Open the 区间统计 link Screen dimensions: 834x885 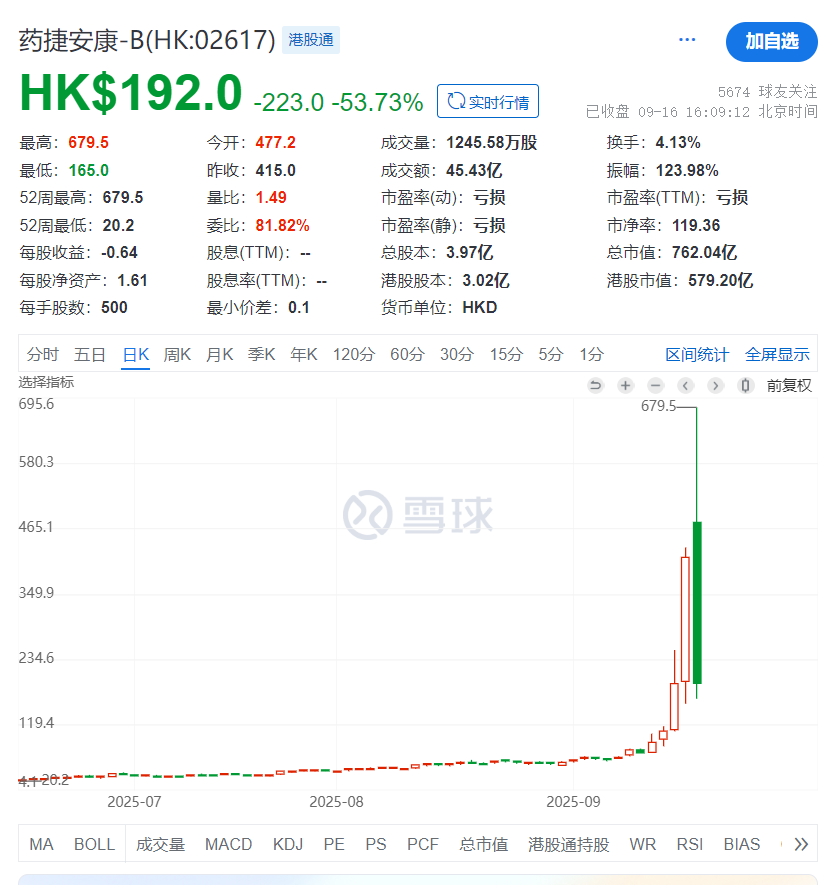click(697, 354)
